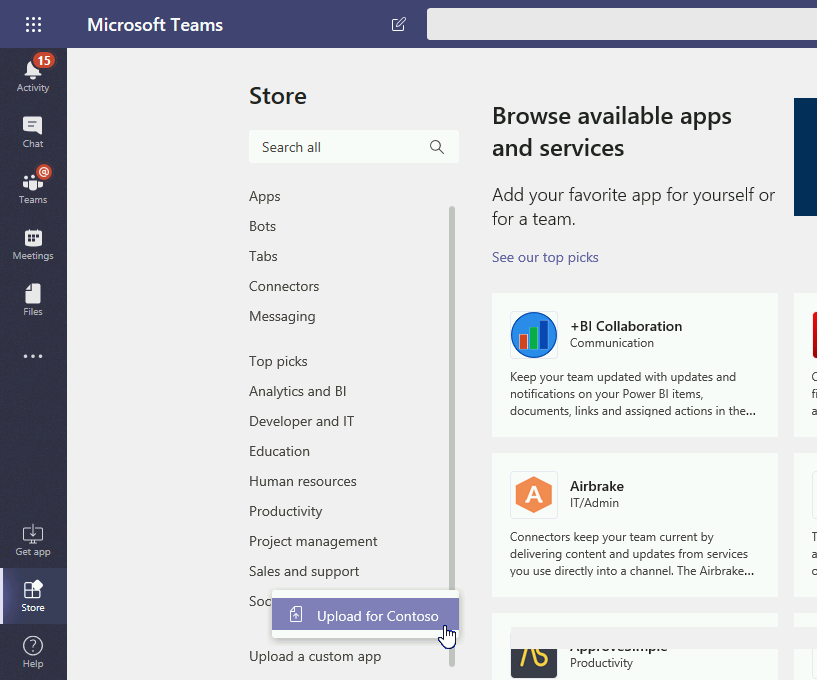
Task: Open the +BI Collaboration title
Action: point(626,326)
